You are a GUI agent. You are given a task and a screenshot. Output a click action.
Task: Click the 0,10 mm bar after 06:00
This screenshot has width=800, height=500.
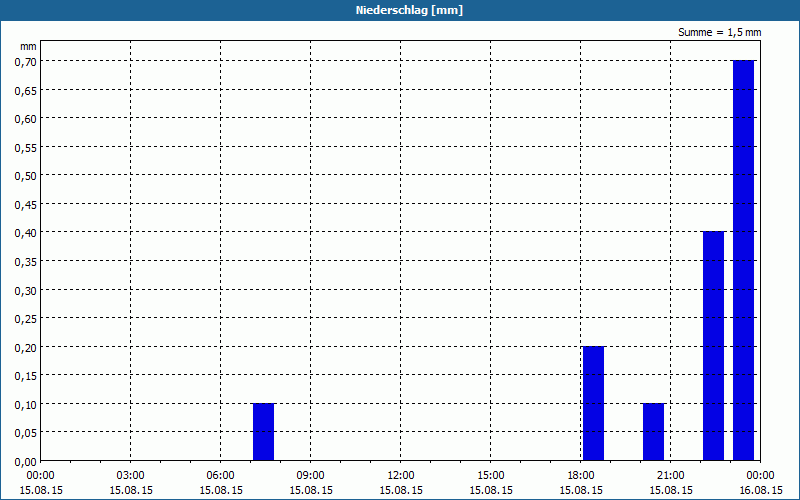coord(263,432)
